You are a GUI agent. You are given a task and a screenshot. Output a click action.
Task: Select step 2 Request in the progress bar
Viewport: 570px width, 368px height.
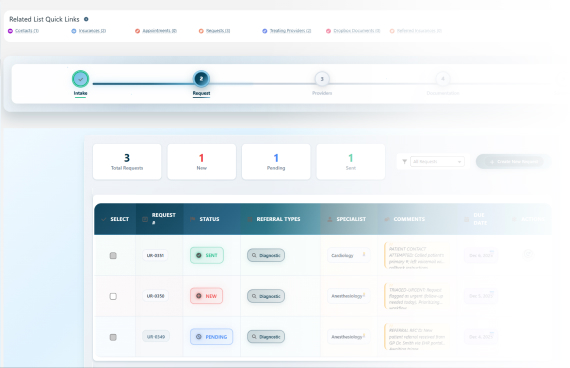pyautogui.click(x=201, y=79)
